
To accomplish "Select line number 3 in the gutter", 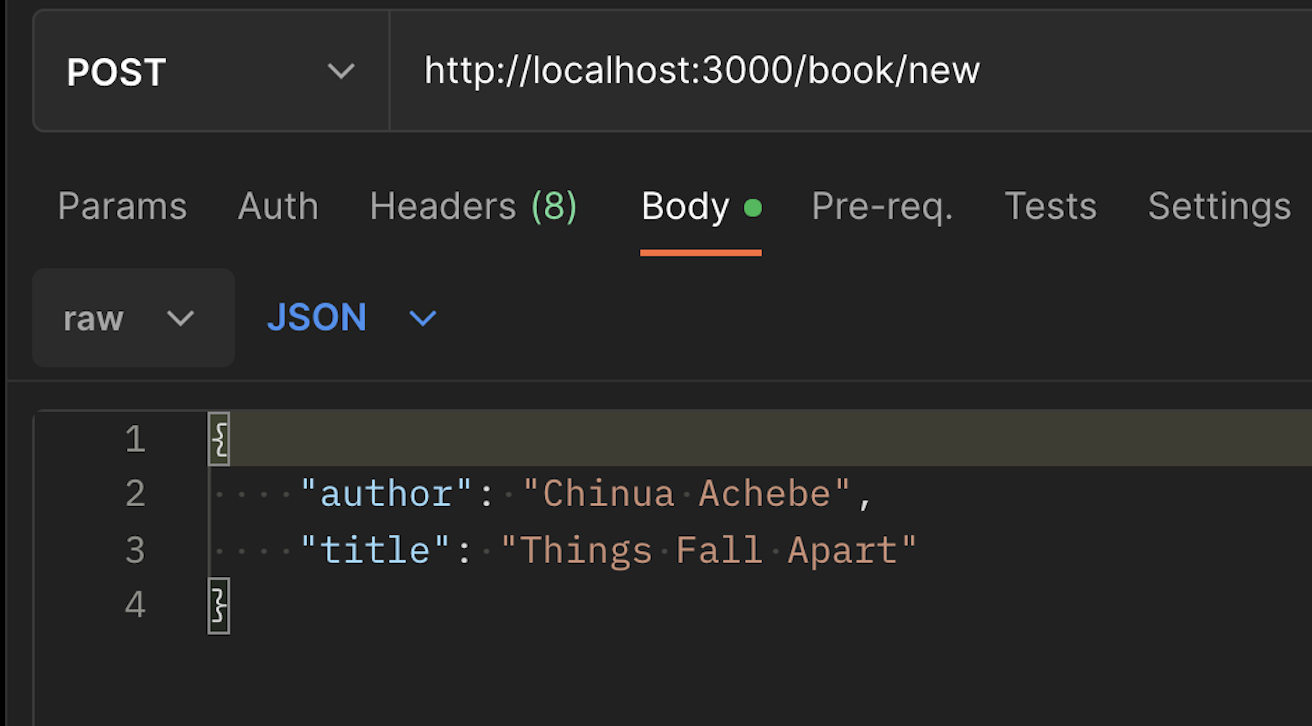I will 135,549.
